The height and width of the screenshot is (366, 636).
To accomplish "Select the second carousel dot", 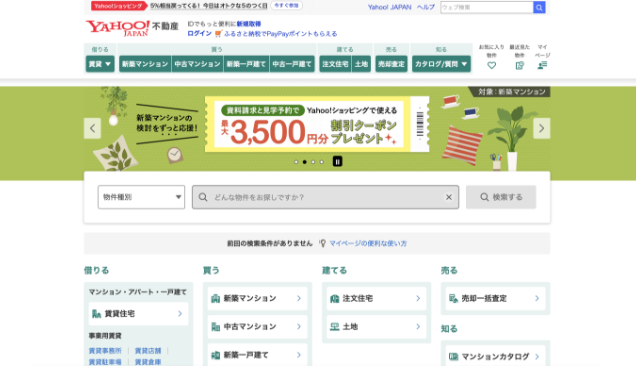I will (x=305, y=162).
